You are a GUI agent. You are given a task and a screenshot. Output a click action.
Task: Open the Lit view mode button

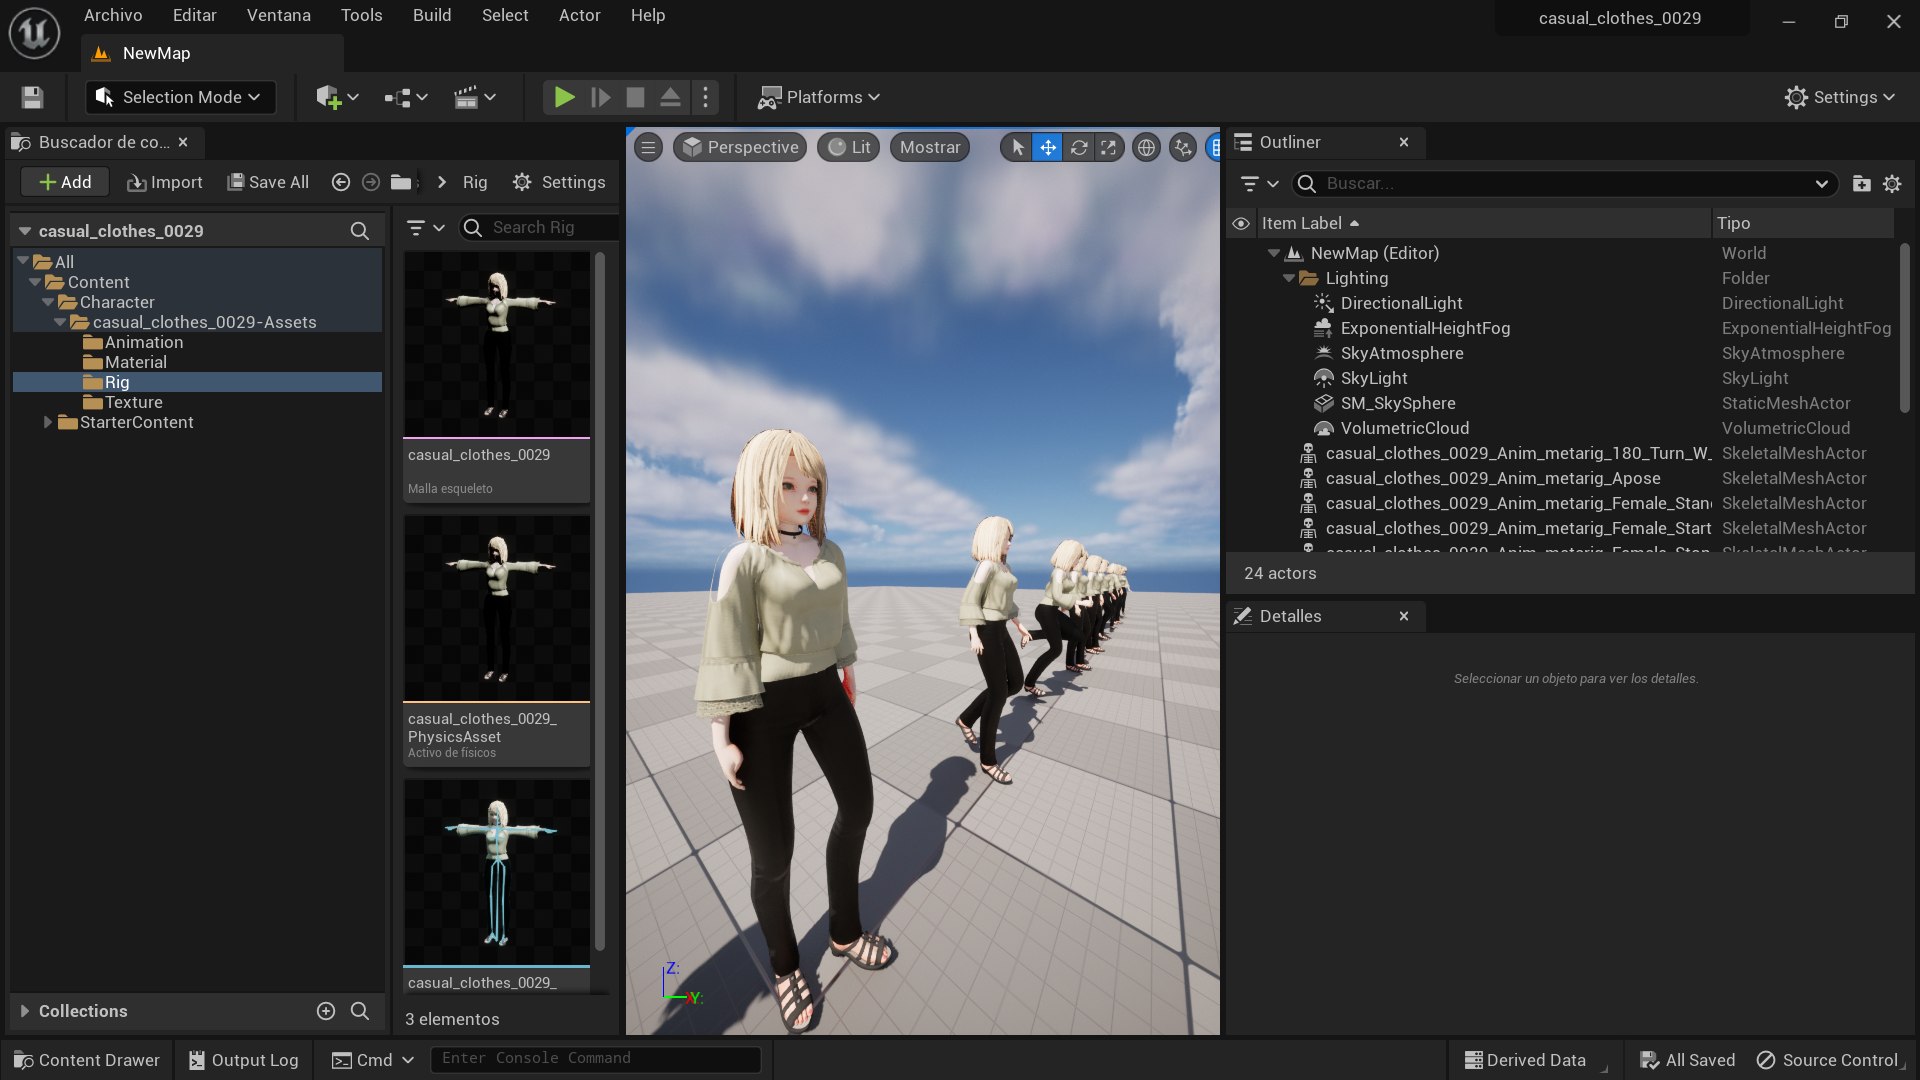(x=849, y=148)
